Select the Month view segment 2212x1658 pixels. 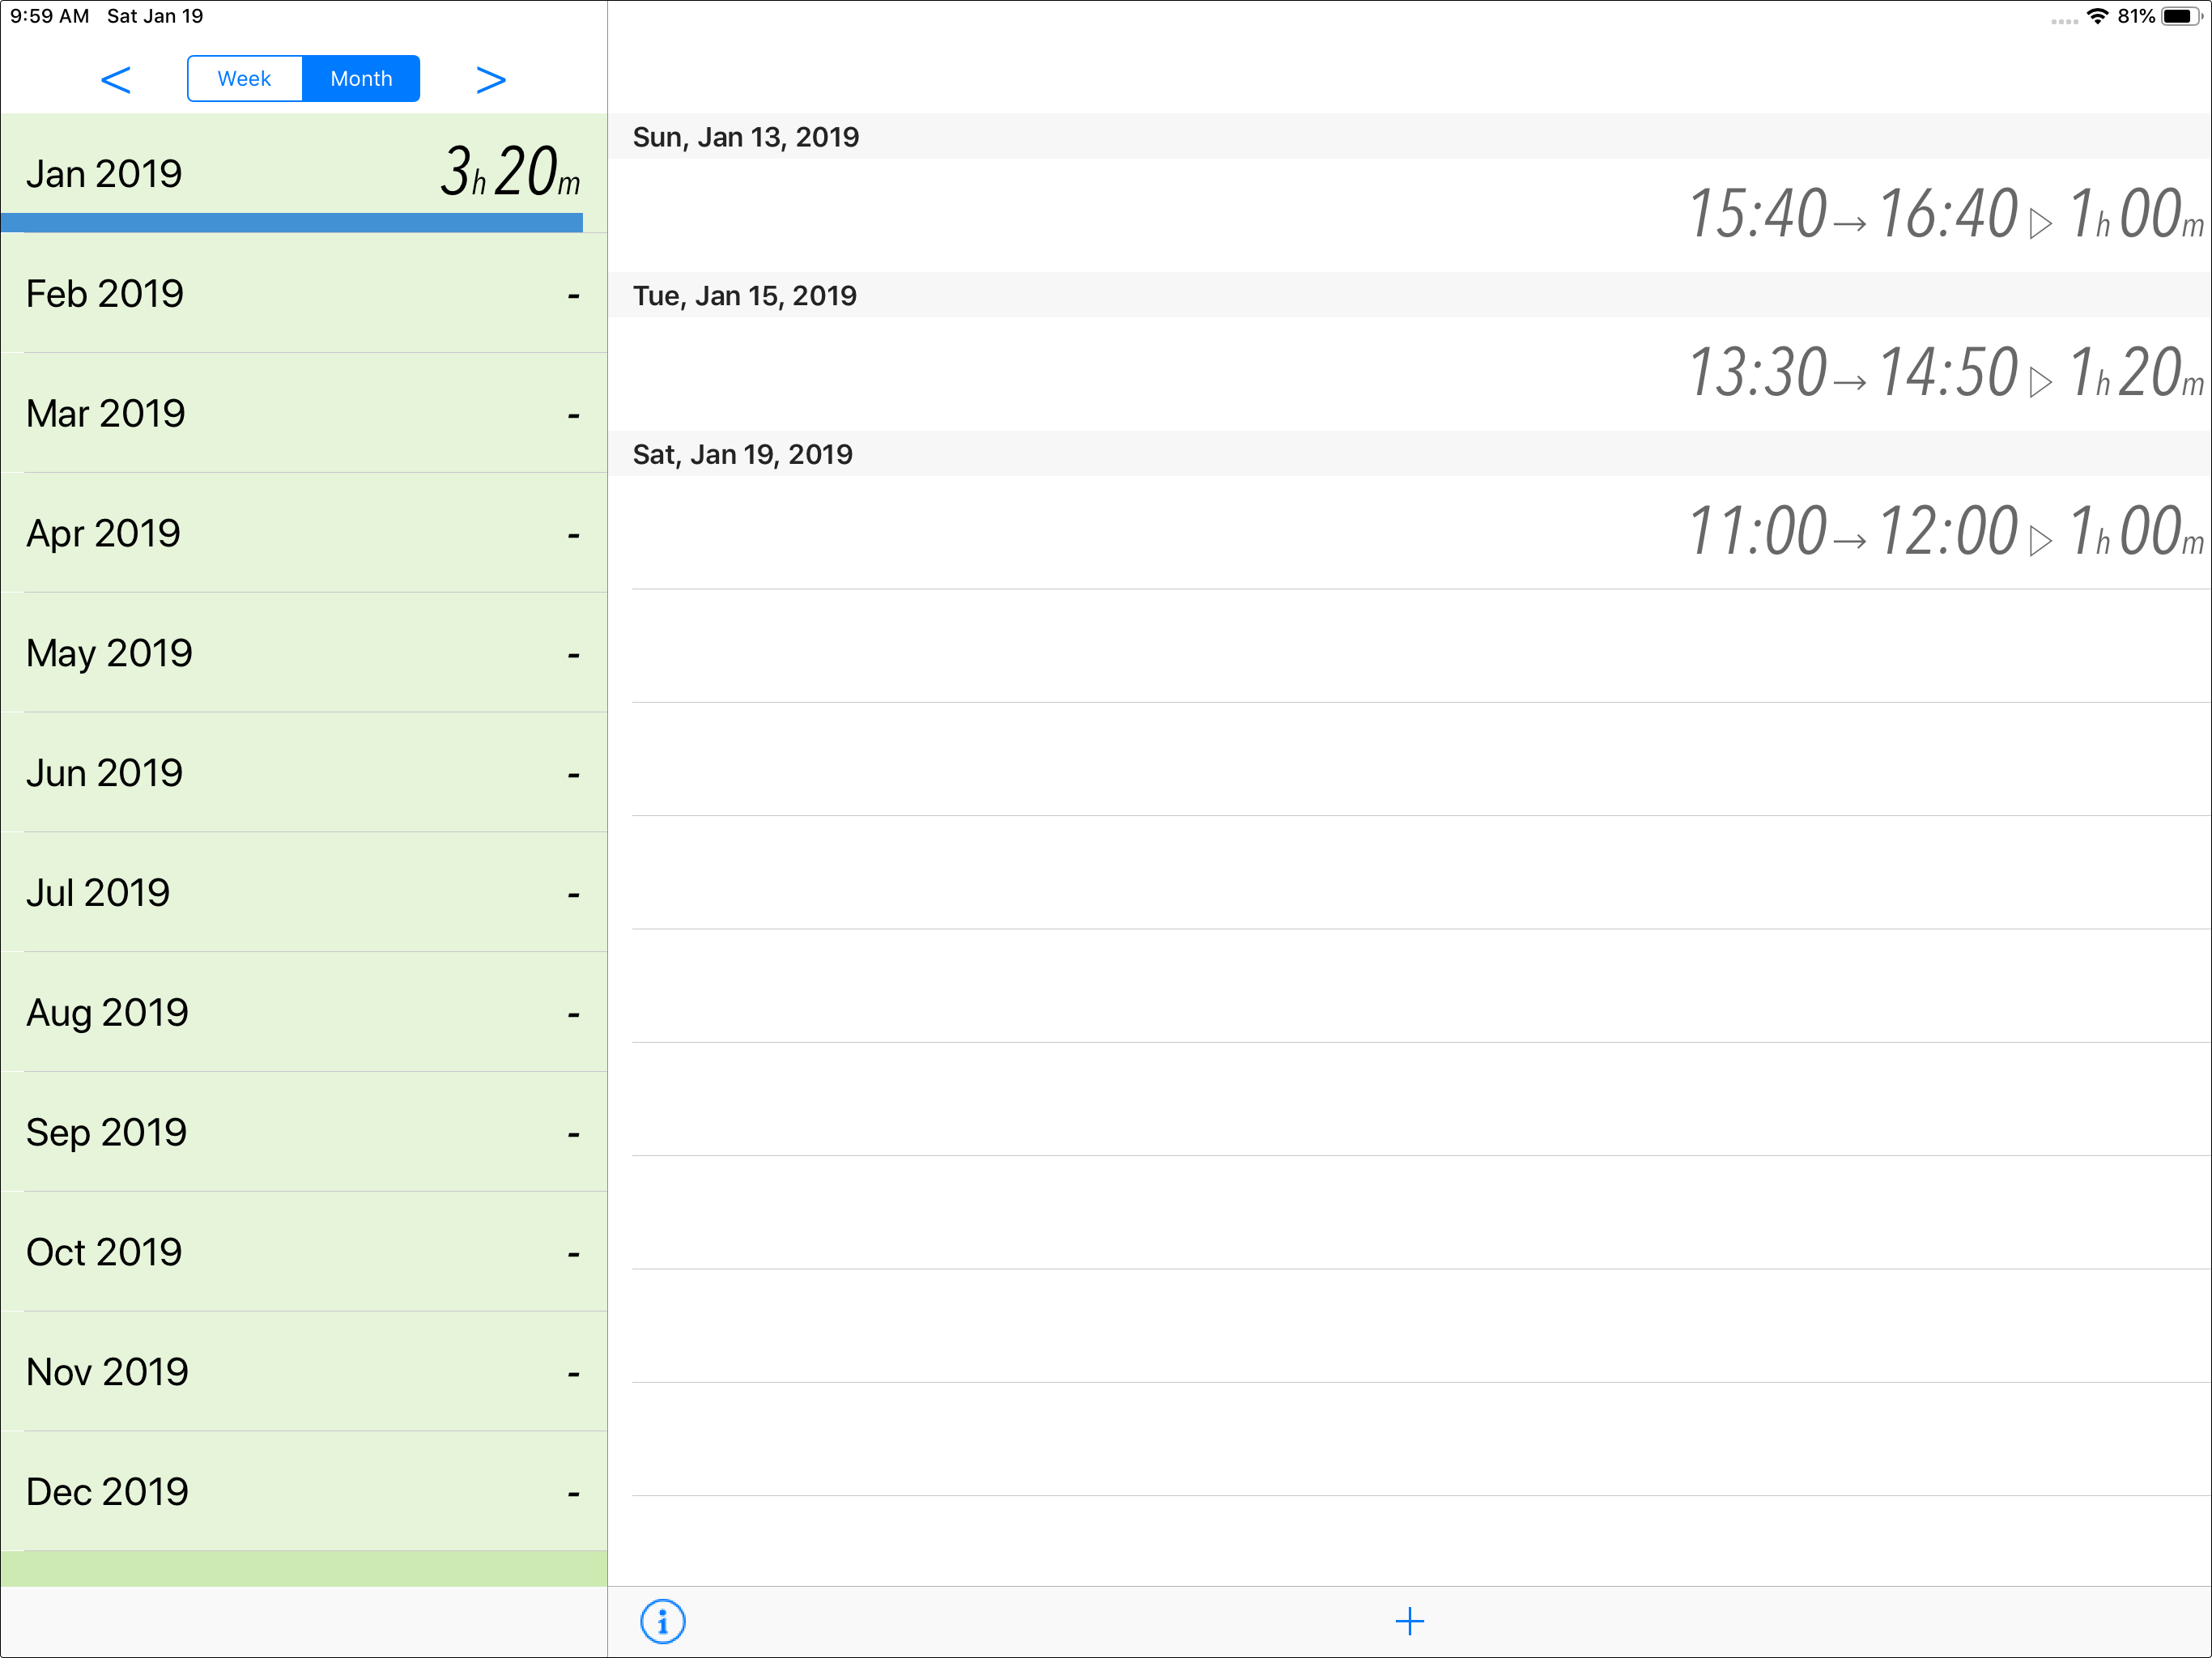tap(361, 78)
